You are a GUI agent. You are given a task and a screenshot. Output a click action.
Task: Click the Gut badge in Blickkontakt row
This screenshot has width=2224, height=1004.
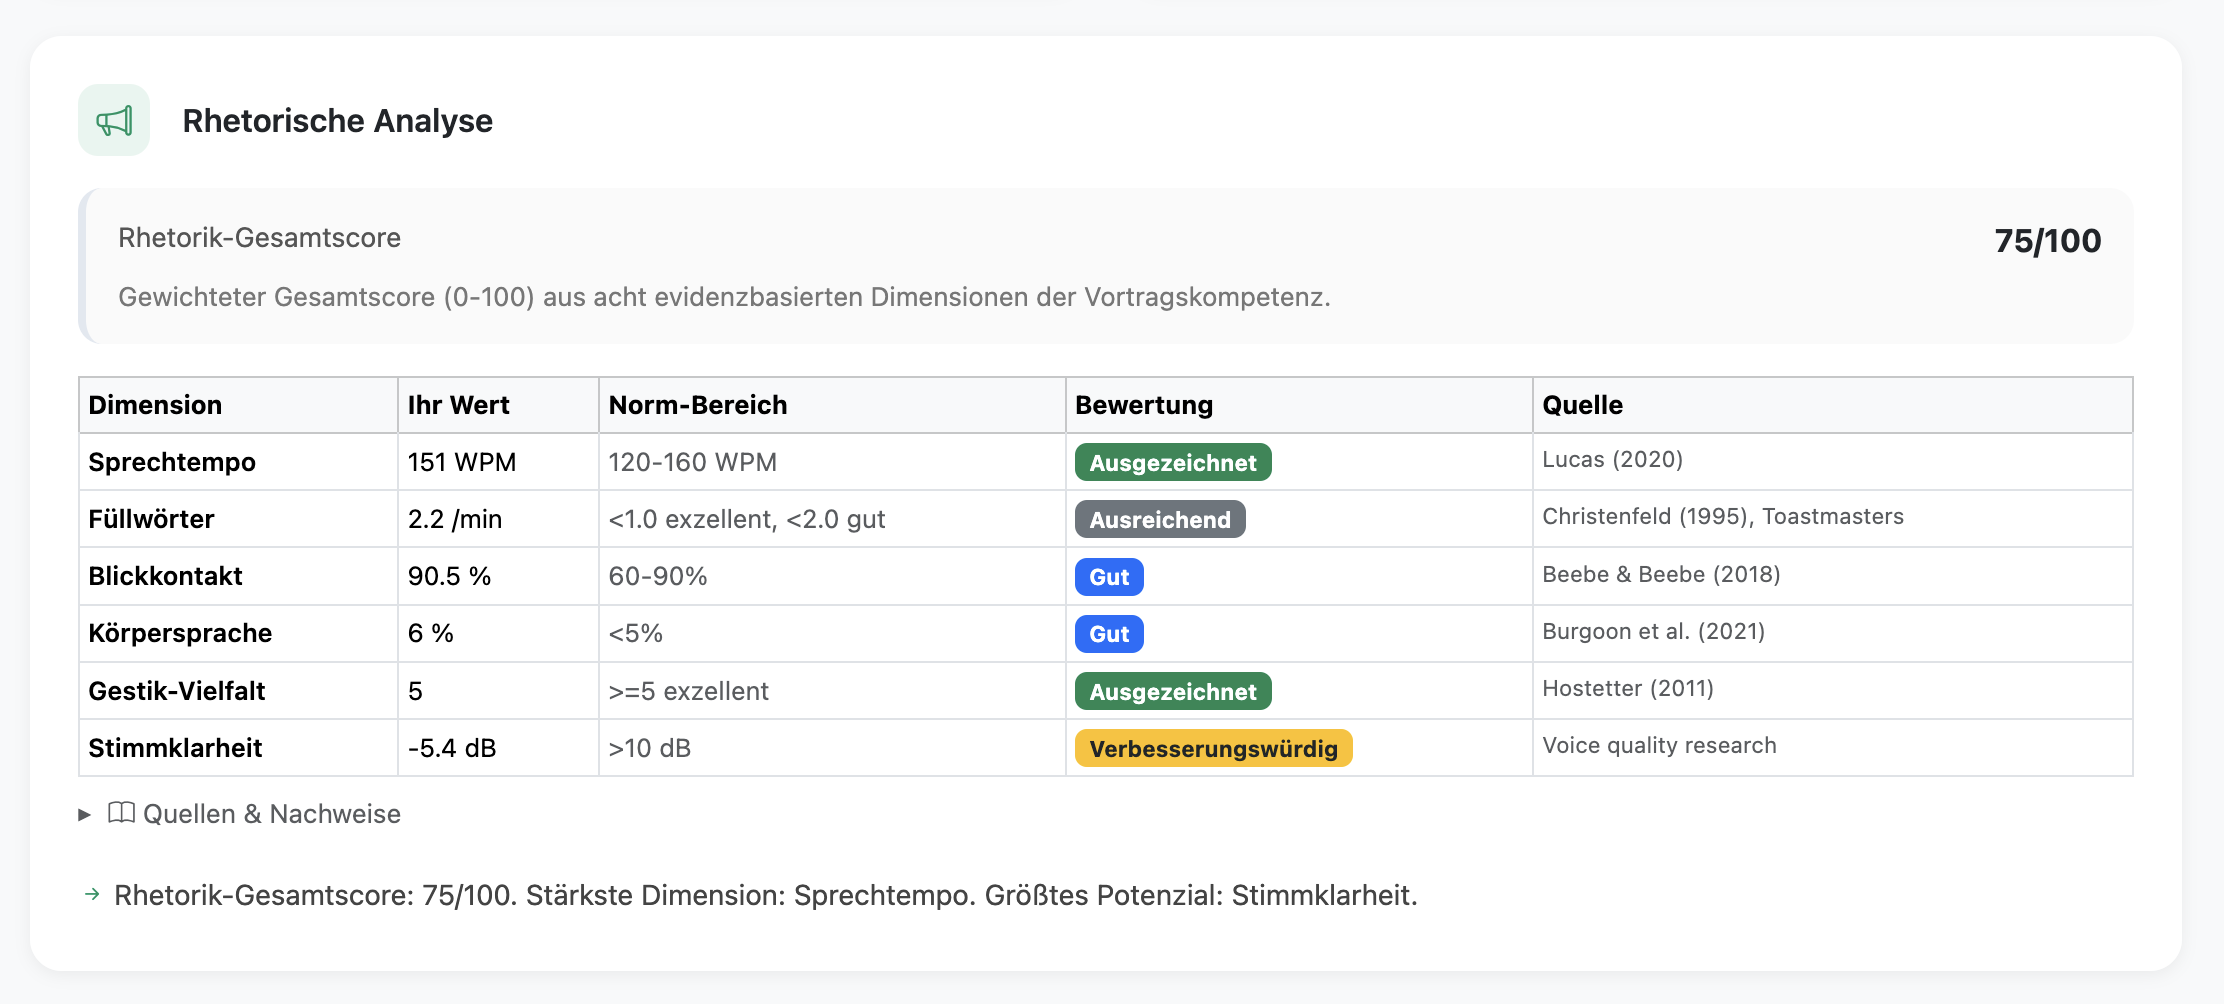pyautogui.click(x=1109, y=577)
